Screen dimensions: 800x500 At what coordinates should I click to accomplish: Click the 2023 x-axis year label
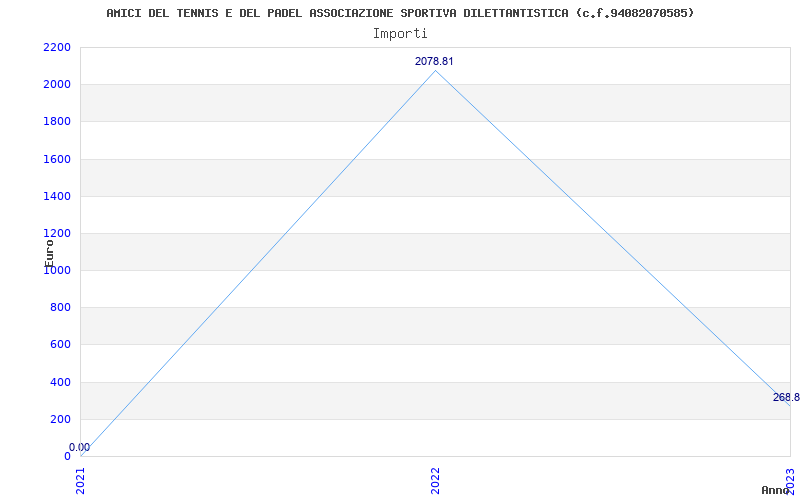click(790, 481)
